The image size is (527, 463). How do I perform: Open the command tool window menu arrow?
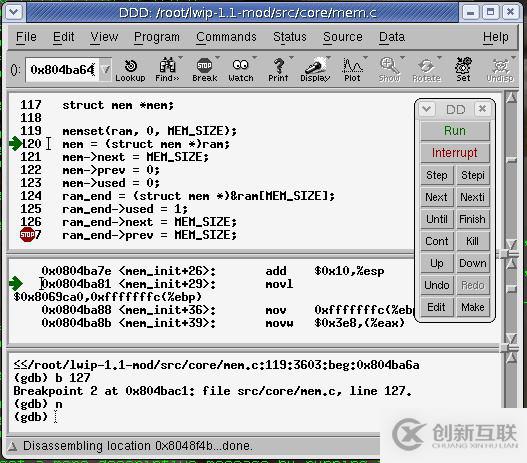coord(427,109)
